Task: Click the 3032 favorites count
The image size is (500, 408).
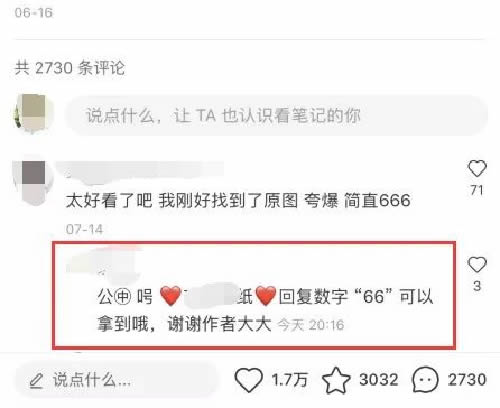Action: coord(379,380)
